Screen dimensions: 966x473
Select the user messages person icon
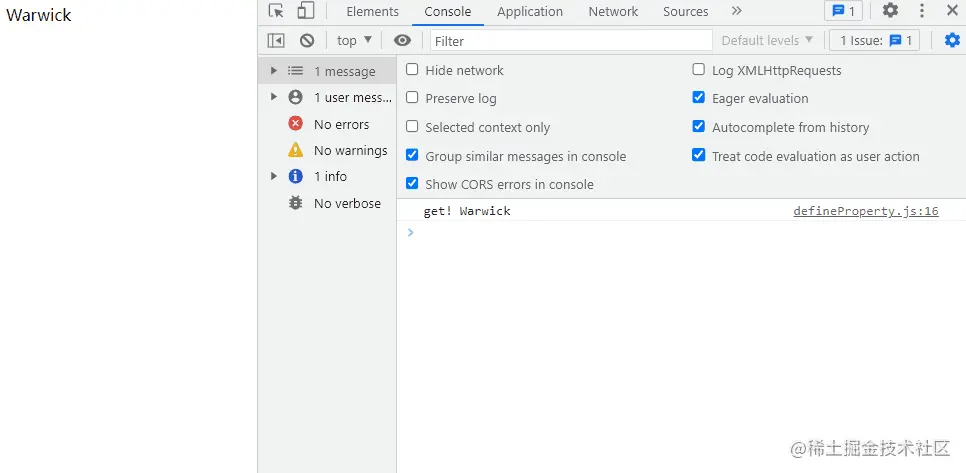[x=296, y=97]
